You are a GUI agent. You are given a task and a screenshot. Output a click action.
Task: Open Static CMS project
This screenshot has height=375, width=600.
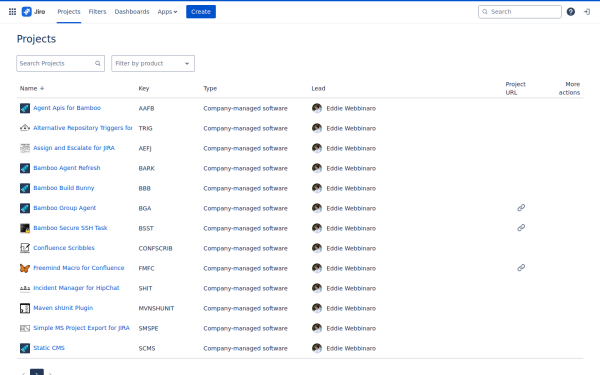point(49,348)
